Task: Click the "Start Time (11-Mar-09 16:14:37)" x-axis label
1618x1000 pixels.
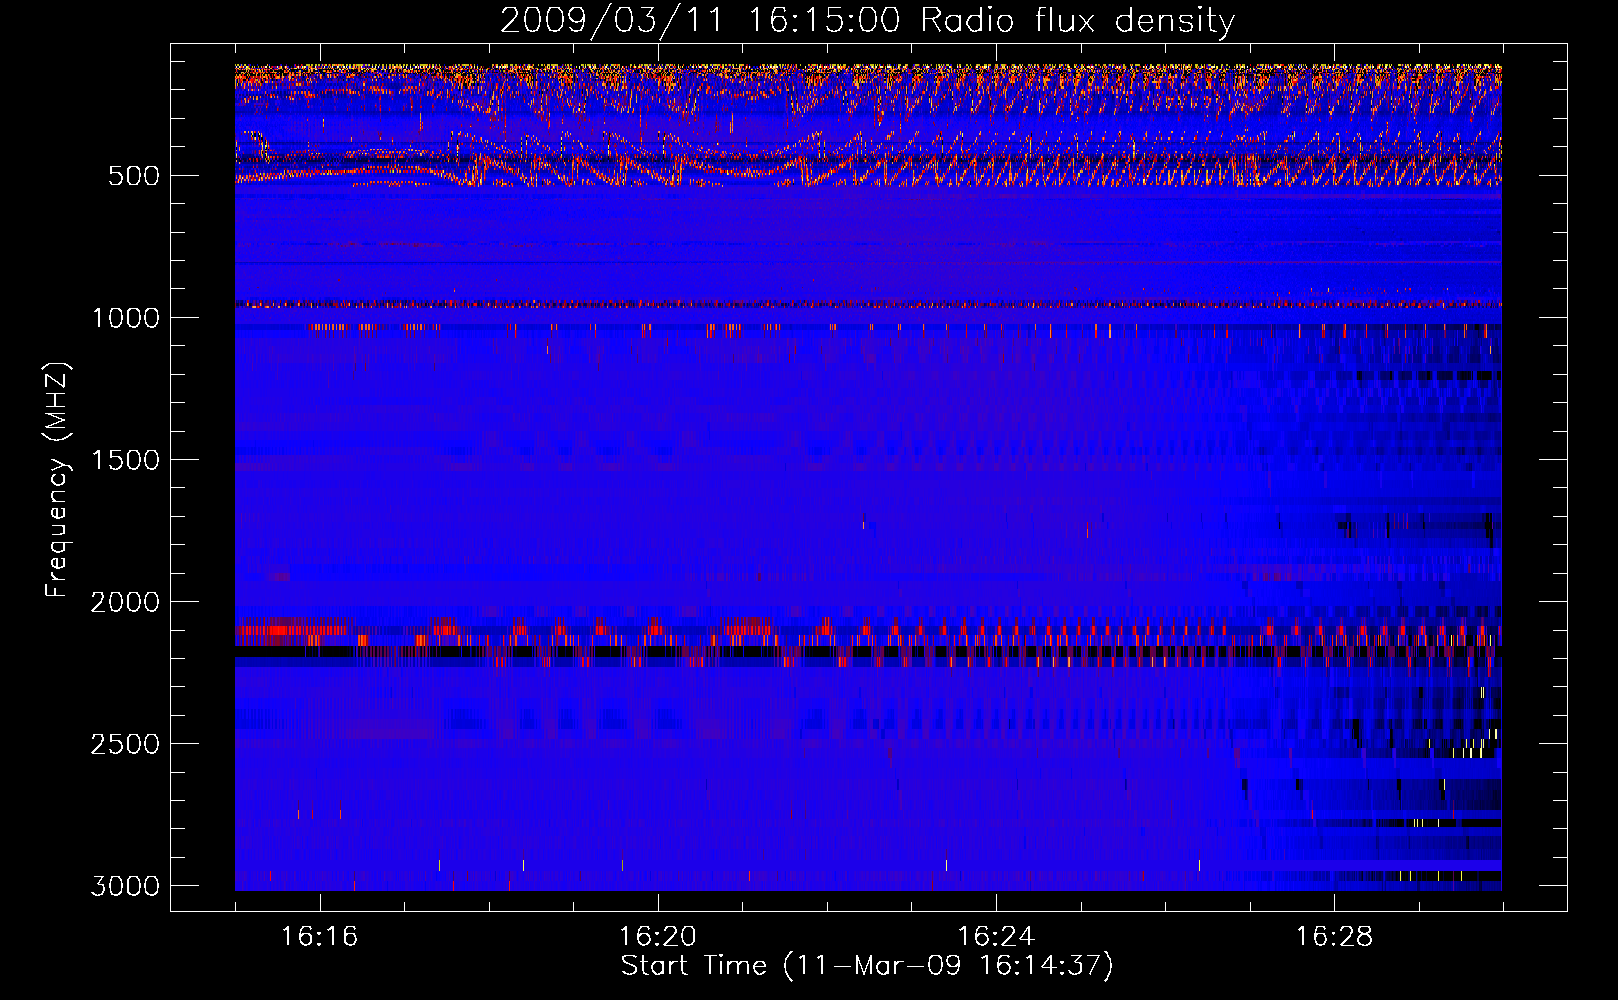Action: click(867, 966)
